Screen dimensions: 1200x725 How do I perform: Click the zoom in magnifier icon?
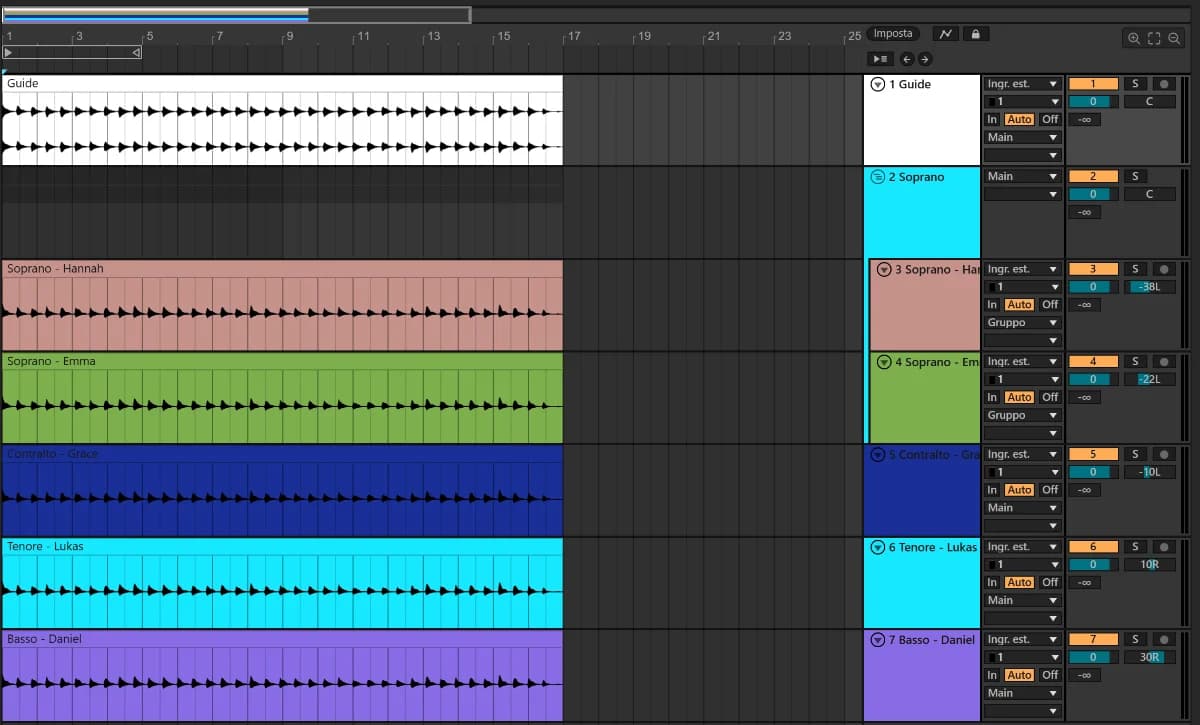click(x=1134, y=38)
